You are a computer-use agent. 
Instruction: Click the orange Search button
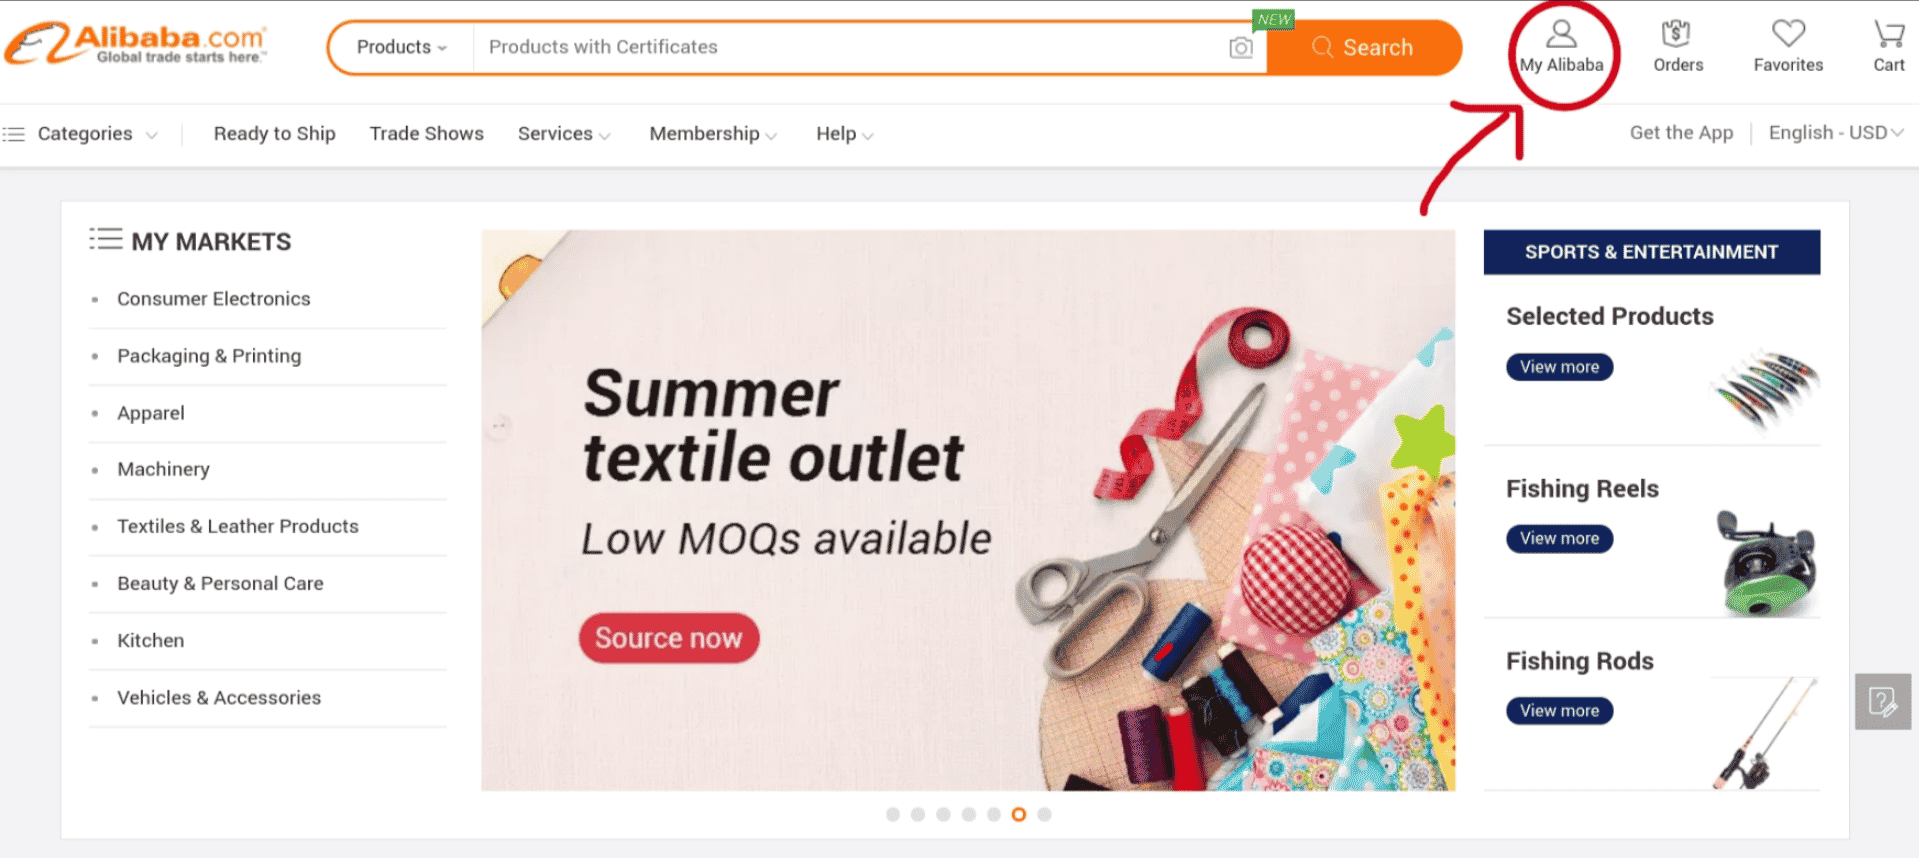point(1364,48)
